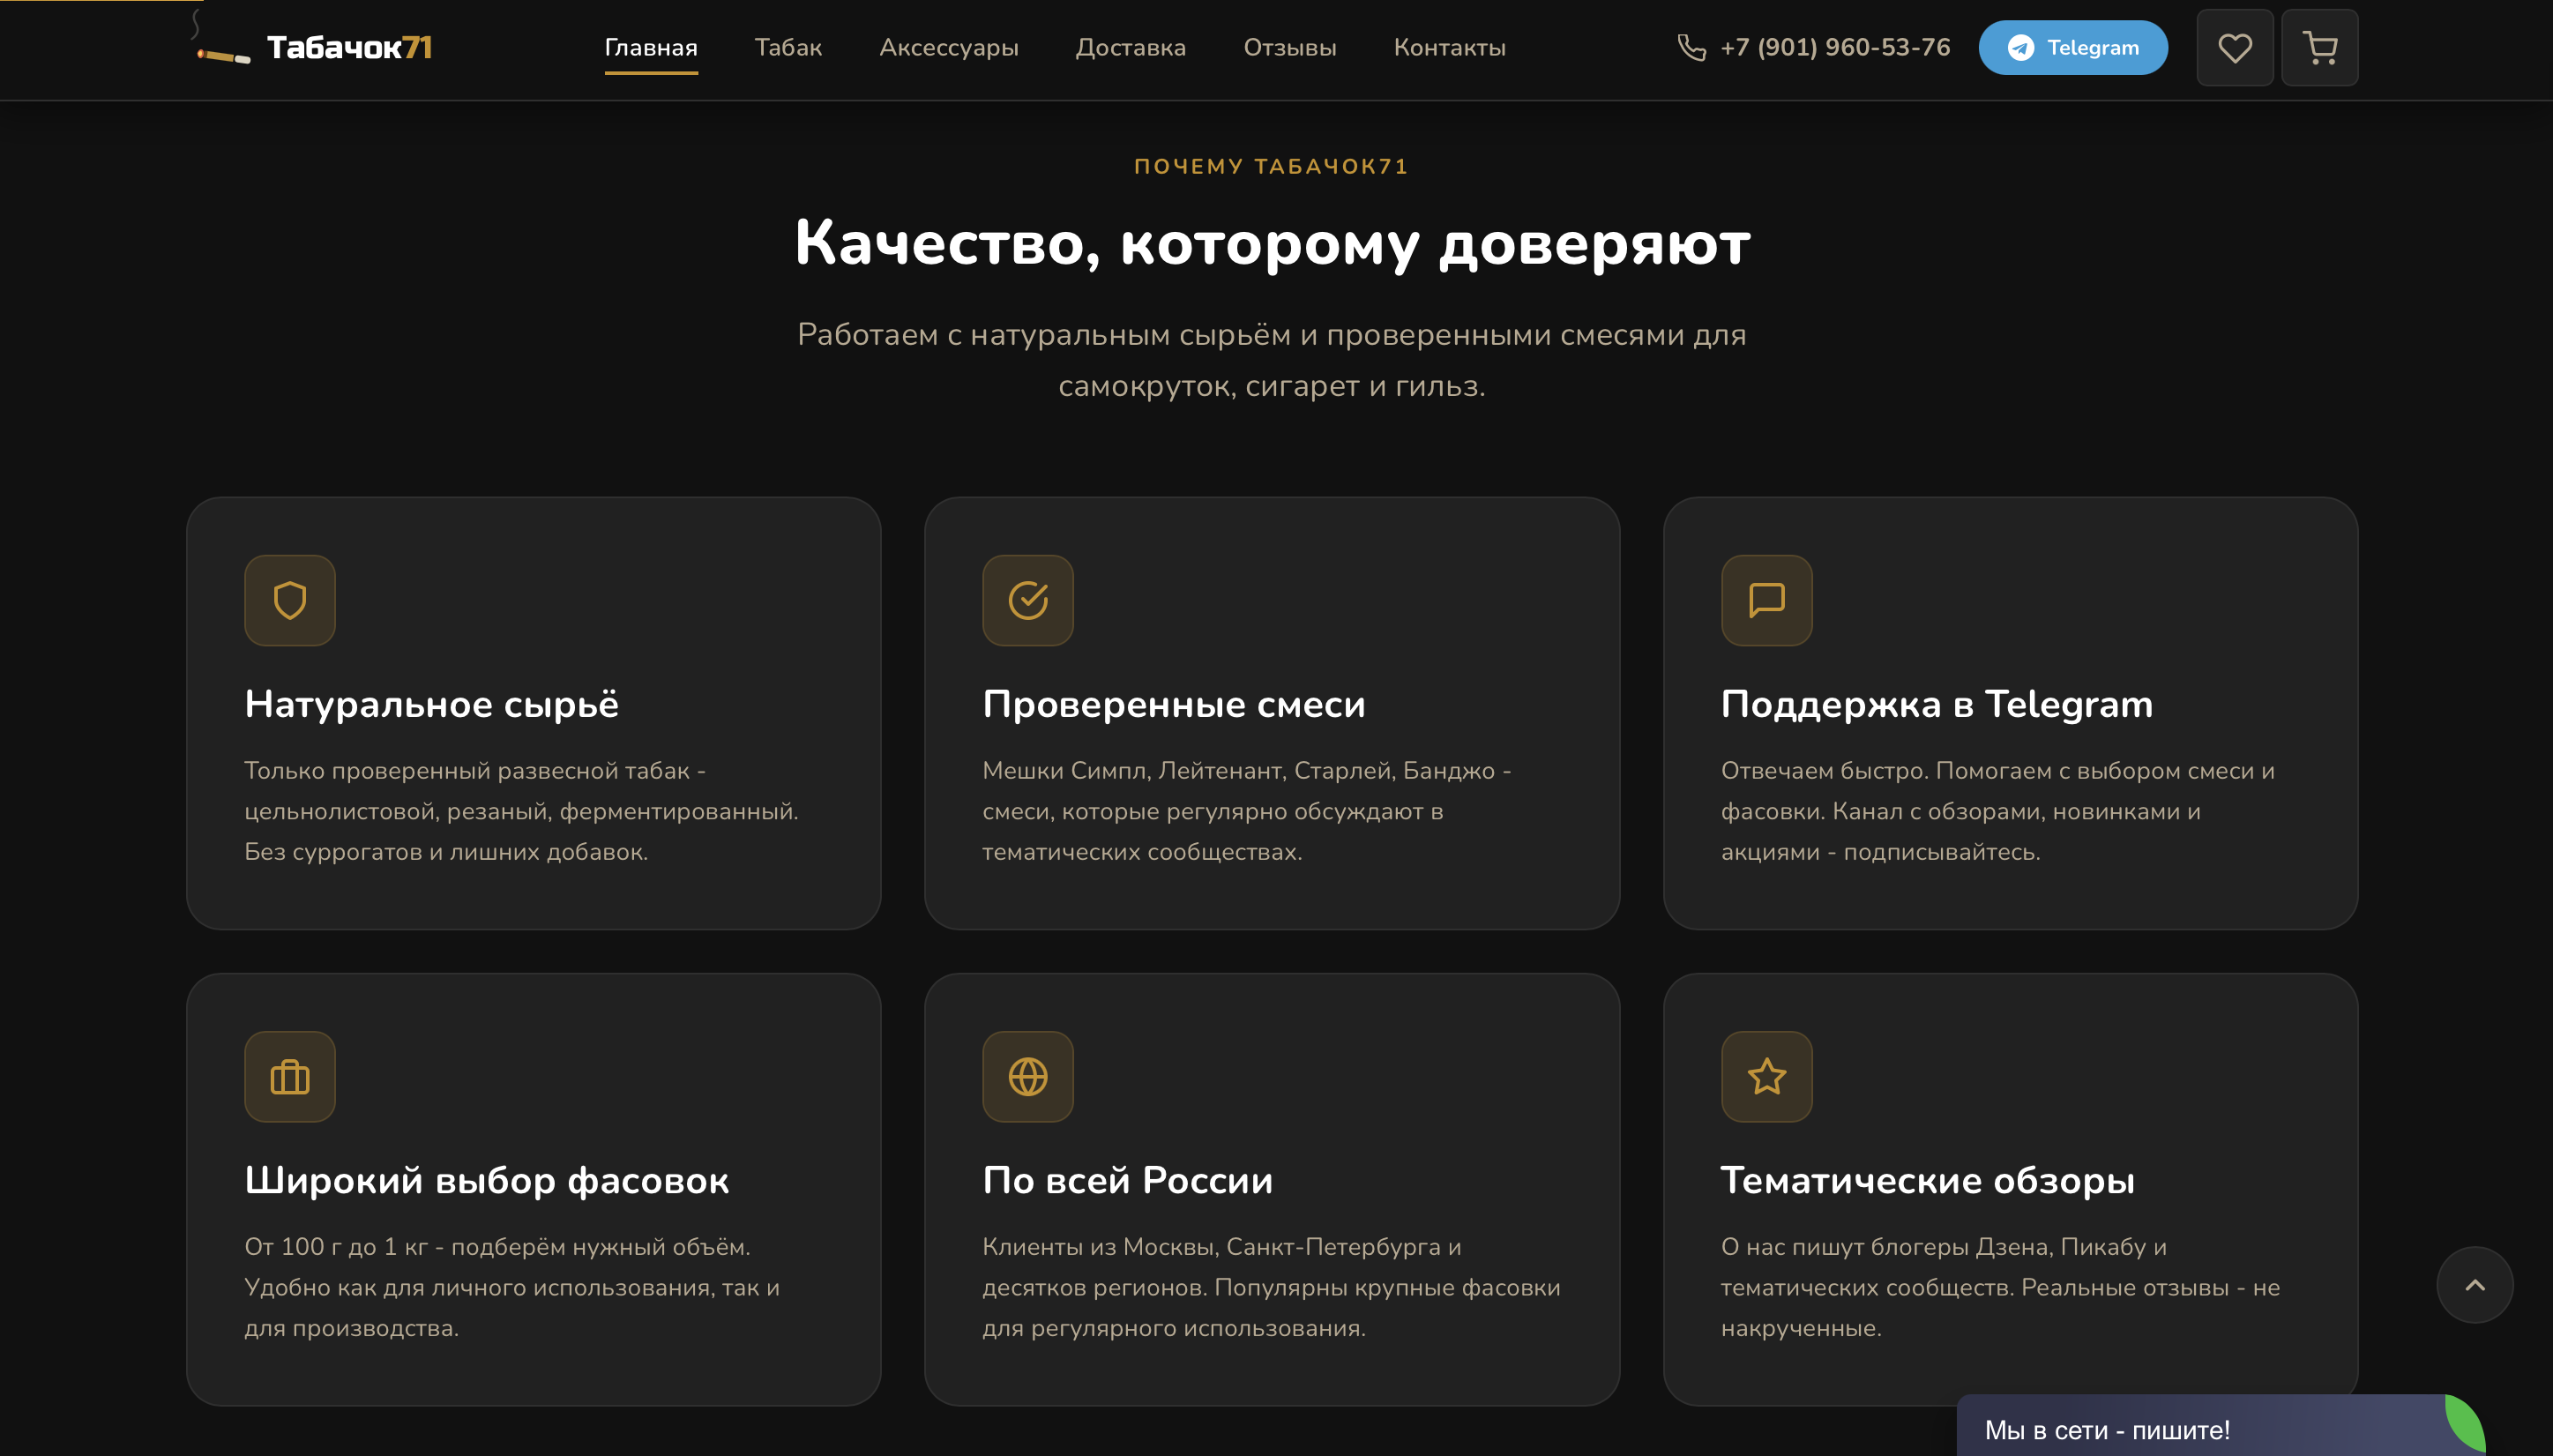Call the number +7 (901) 960-53-76
The width and height of the screenshot is (2553, 1456).
pos(1834,47)
